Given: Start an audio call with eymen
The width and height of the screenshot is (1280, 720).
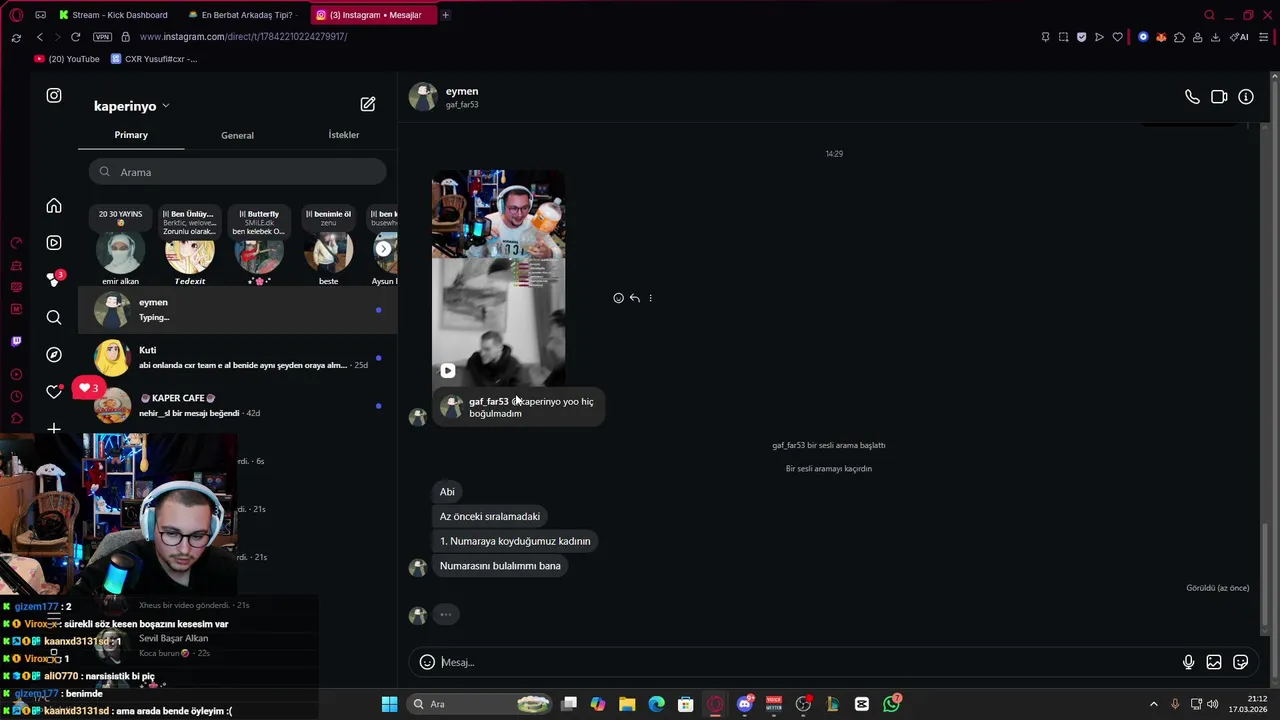Looking at the screenshot, I should (1192, 97).
